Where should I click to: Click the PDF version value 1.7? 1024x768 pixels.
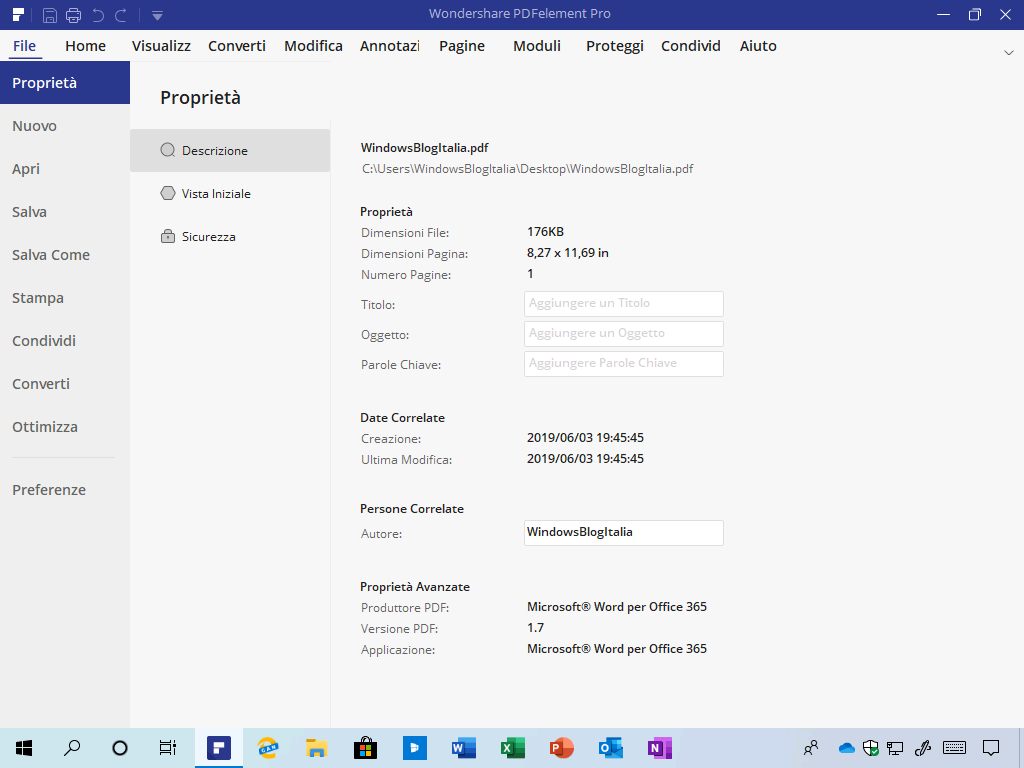point(536,628)
